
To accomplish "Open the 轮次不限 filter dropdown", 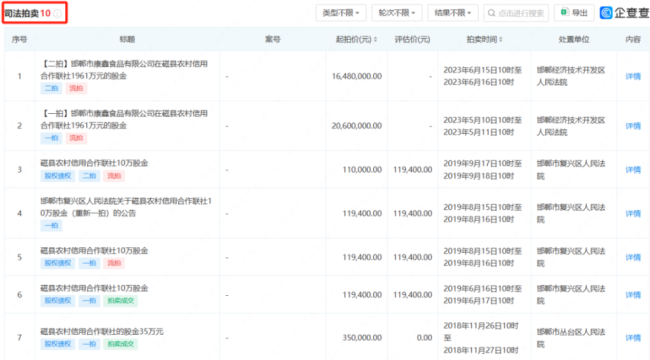I will [x=397, y=13].
